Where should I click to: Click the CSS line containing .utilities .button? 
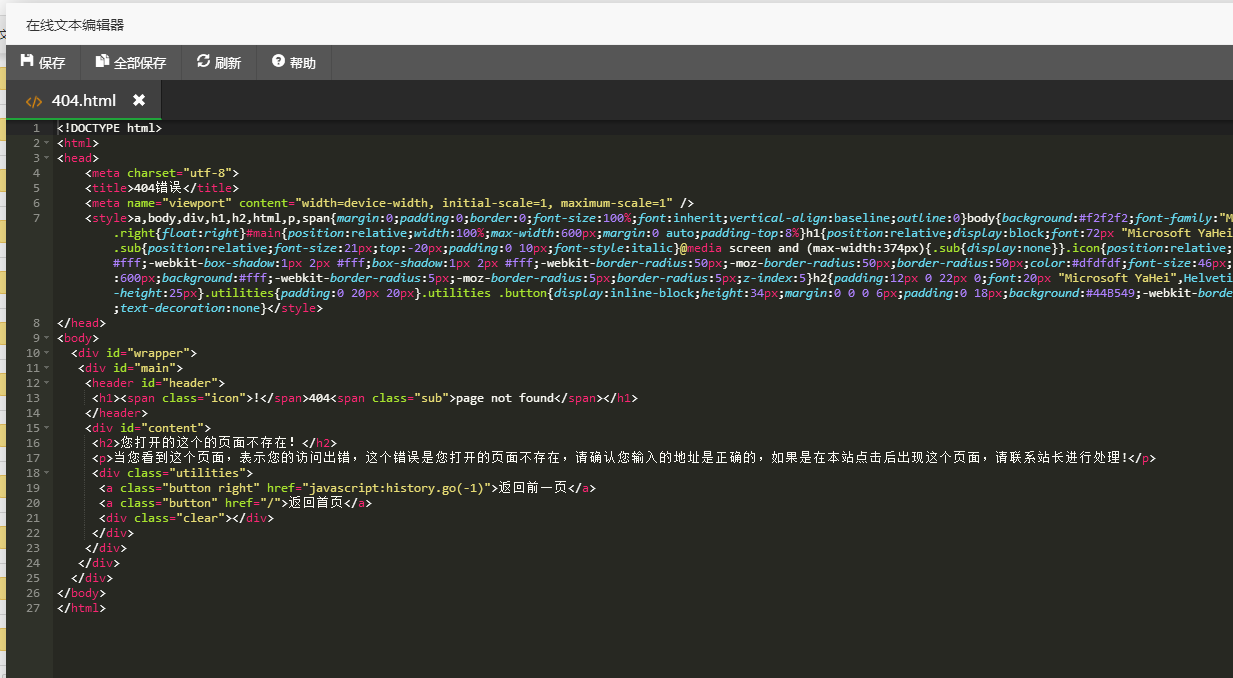(x=673, y=293)
